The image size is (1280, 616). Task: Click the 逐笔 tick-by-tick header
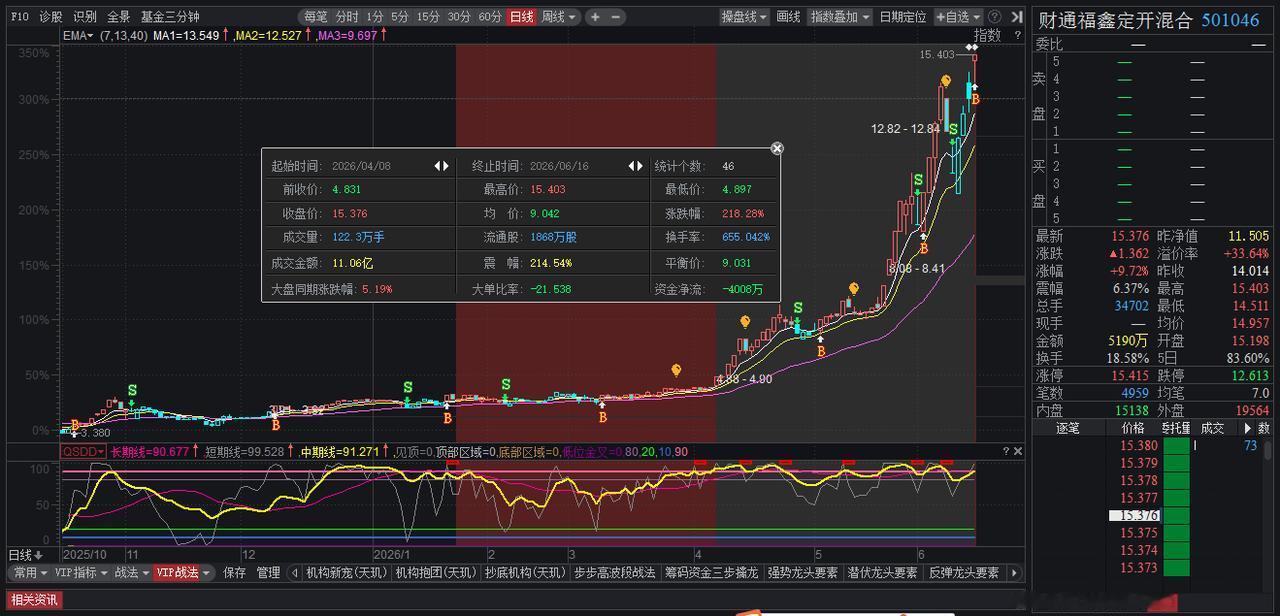[1068, 428]
